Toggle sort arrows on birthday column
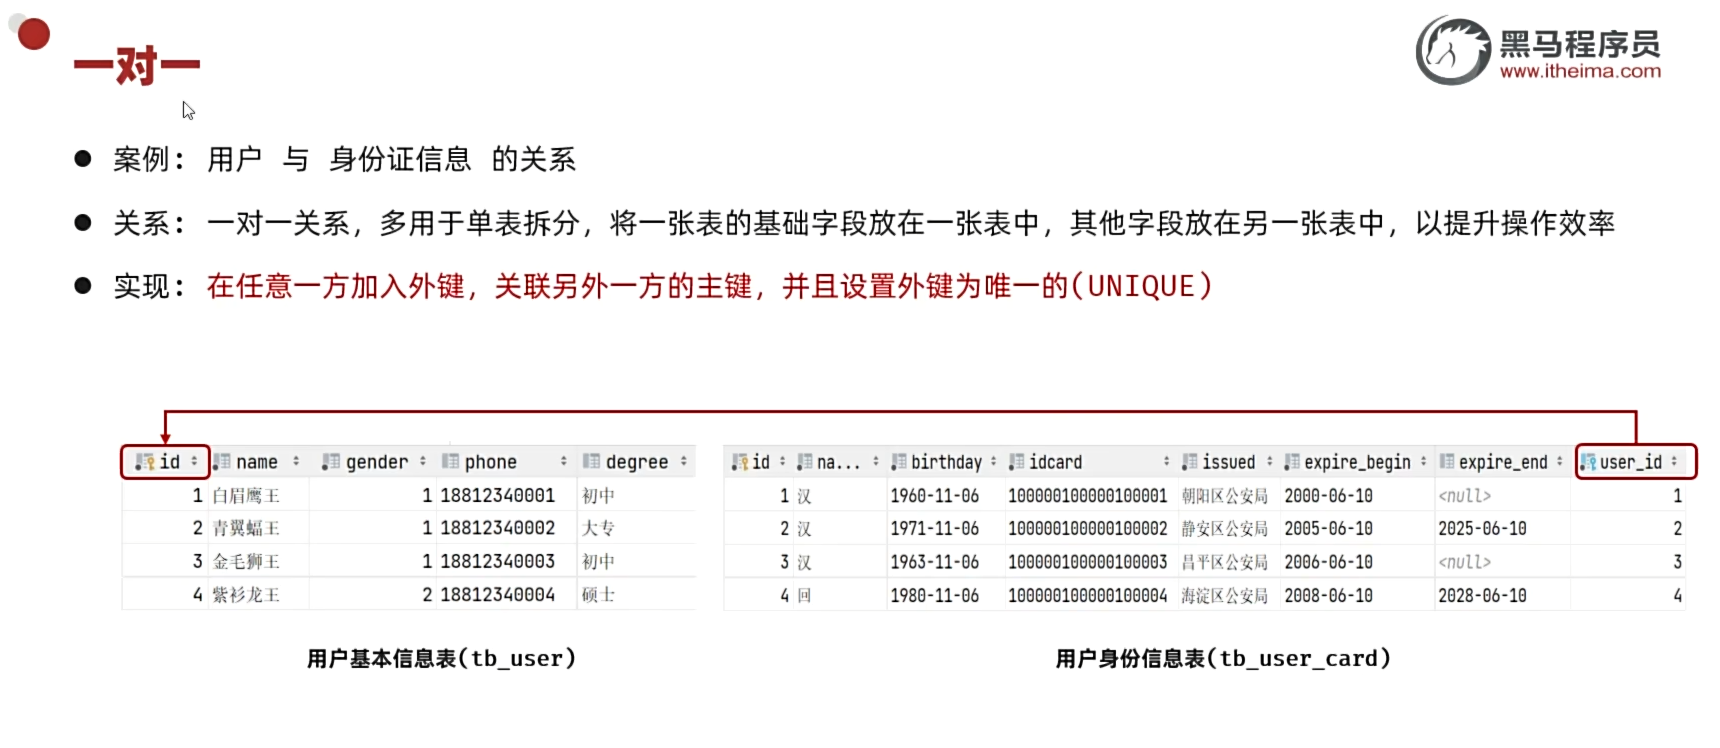Image resolution: width=1720 pixels, height=748 pixels. click(x=993, y=462)
